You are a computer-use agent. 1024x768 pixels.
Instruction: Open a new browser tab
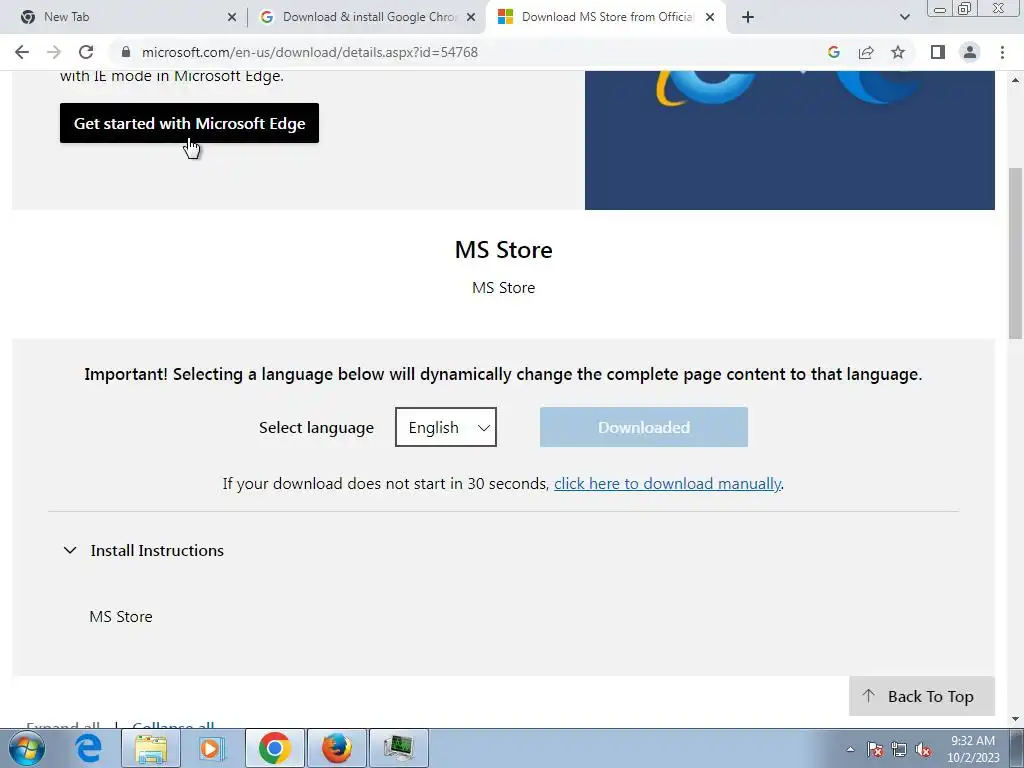pos(748,17)
